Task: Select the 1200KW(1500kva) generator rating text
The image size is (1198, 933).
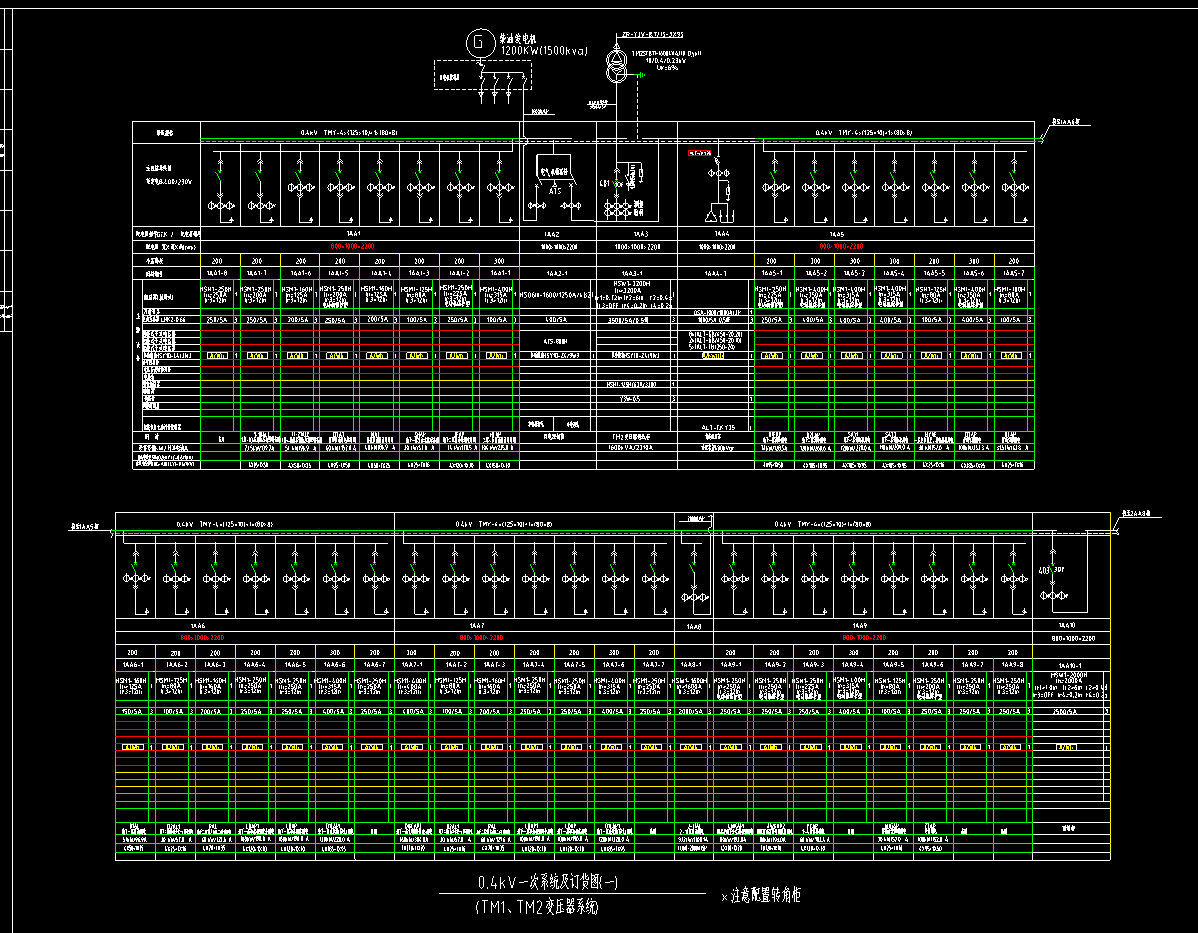Action: 544,51
